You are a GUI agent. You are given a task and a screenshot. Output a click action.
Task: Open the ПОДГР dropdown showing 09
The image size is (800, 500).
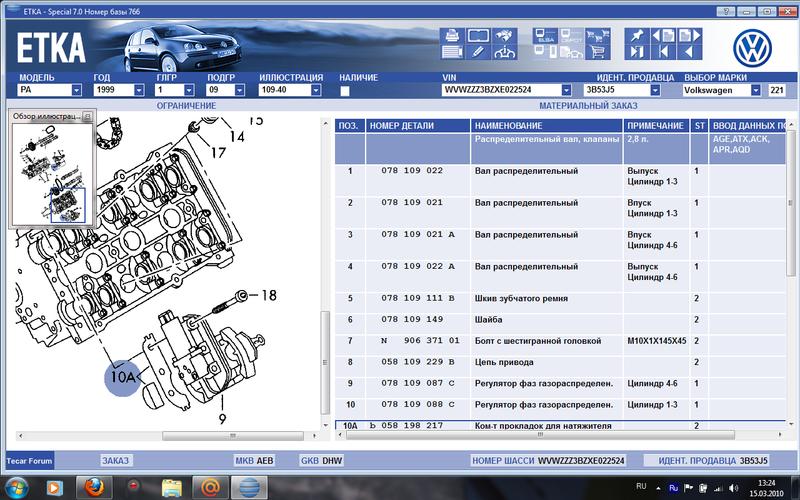click(x=240, y=90)
